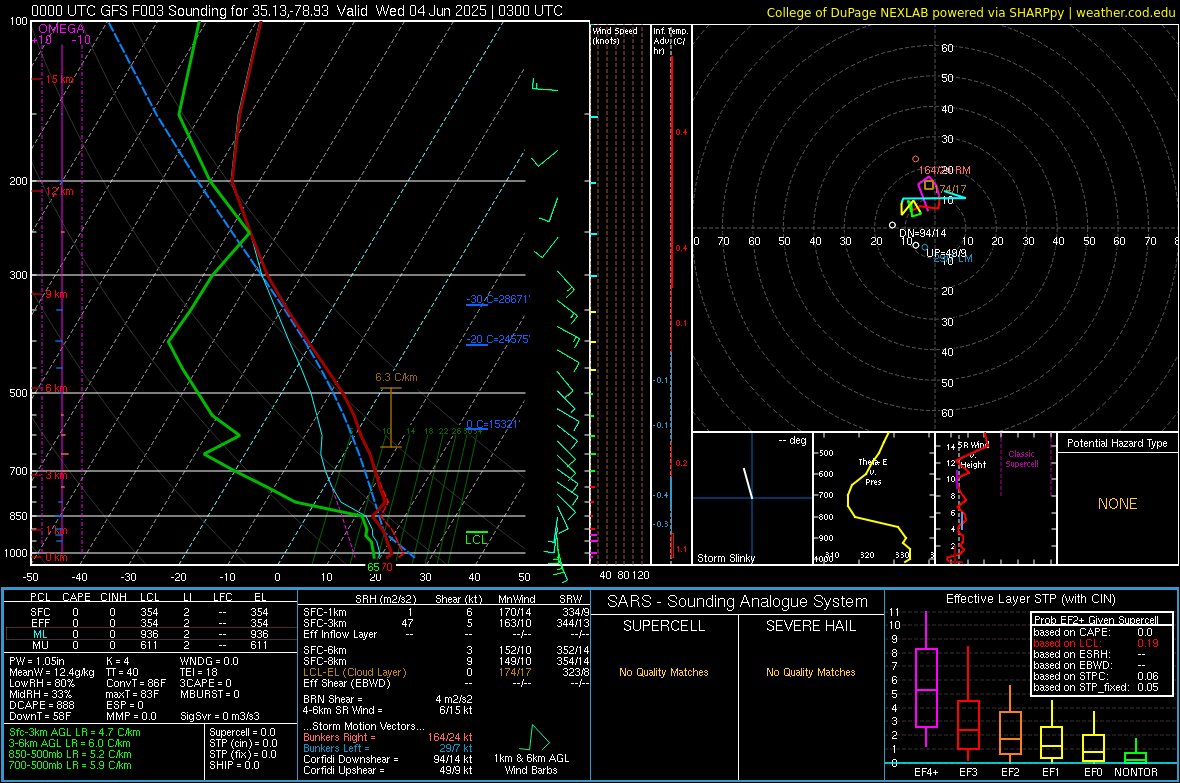Select the highlighted ML parcel row
Screen dimensions: 1180x783
tap(151, 634)
